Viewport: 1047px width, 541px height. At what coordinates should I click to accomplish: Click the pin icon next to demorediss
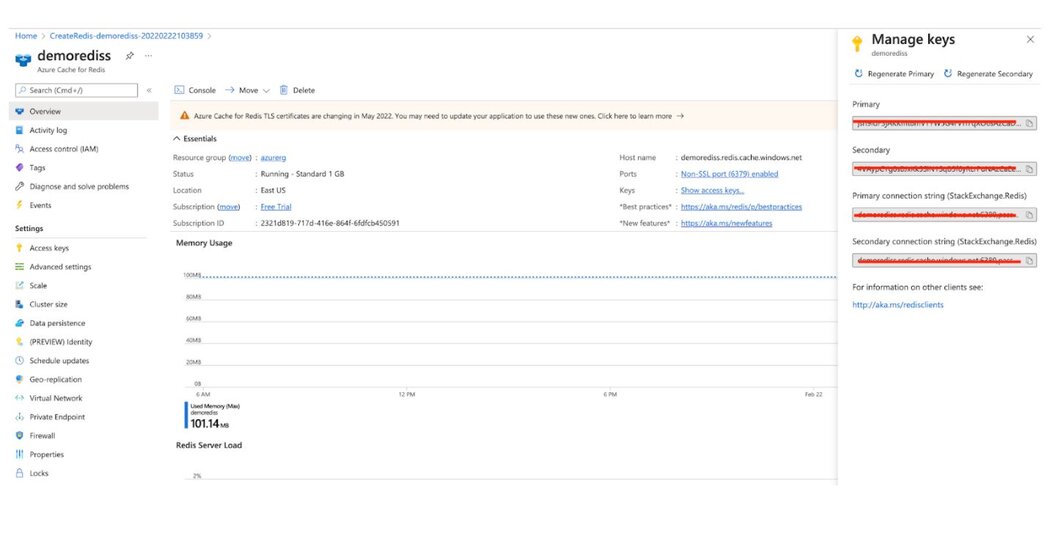point(129,56)
